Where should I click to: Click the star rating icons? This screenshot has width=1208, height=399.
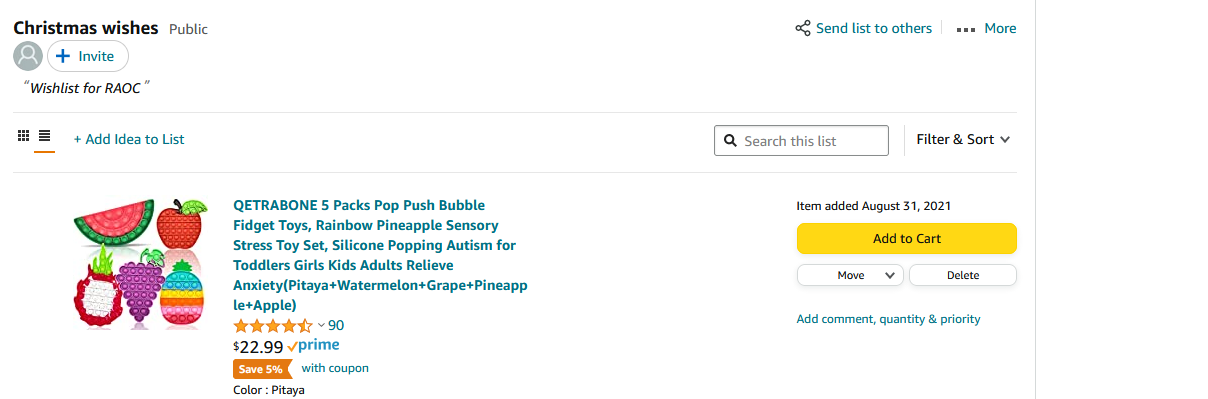point(273,326)
